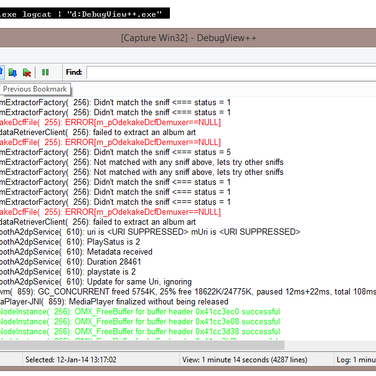Focus the Find text field
The width and height of the screenshot is (376, 376).
tap(231, 72)
